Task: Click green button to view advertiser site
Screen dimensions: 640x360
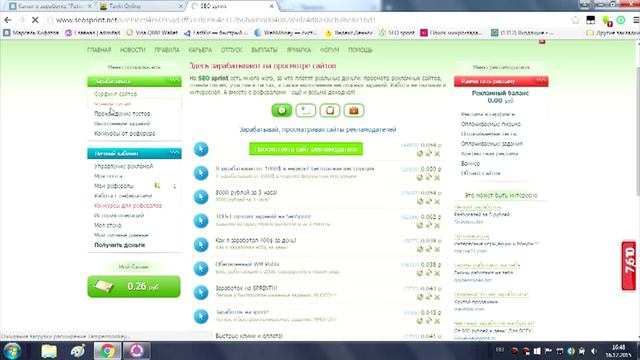Action: click(x=306, y=149)
